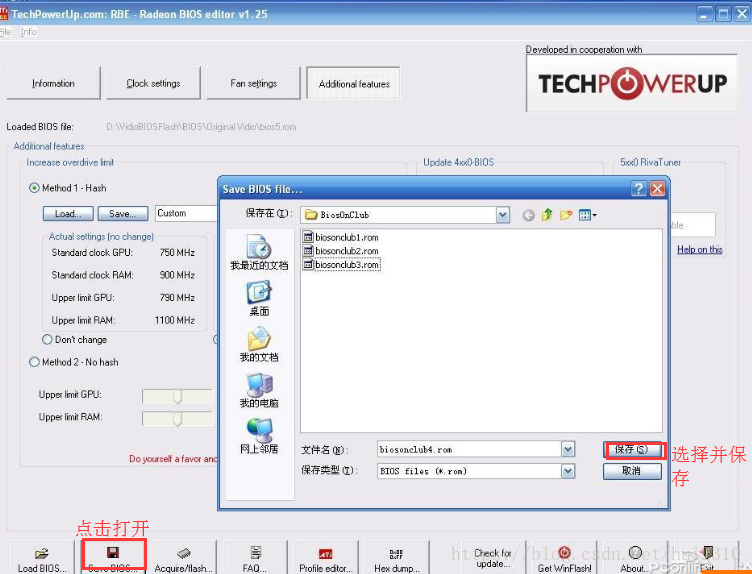Select Method 1 - Hash option
The width and height of the screenshot is (752, 574).
pyautogui.click(x=35, y=188)
